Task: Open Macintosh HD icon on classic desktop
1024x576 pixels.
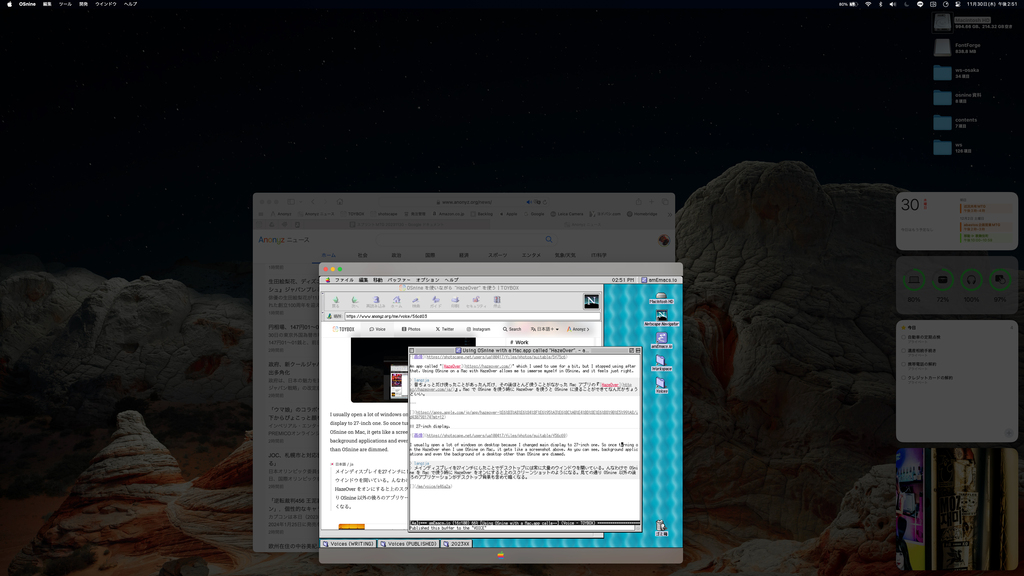Action: [662, 297]
